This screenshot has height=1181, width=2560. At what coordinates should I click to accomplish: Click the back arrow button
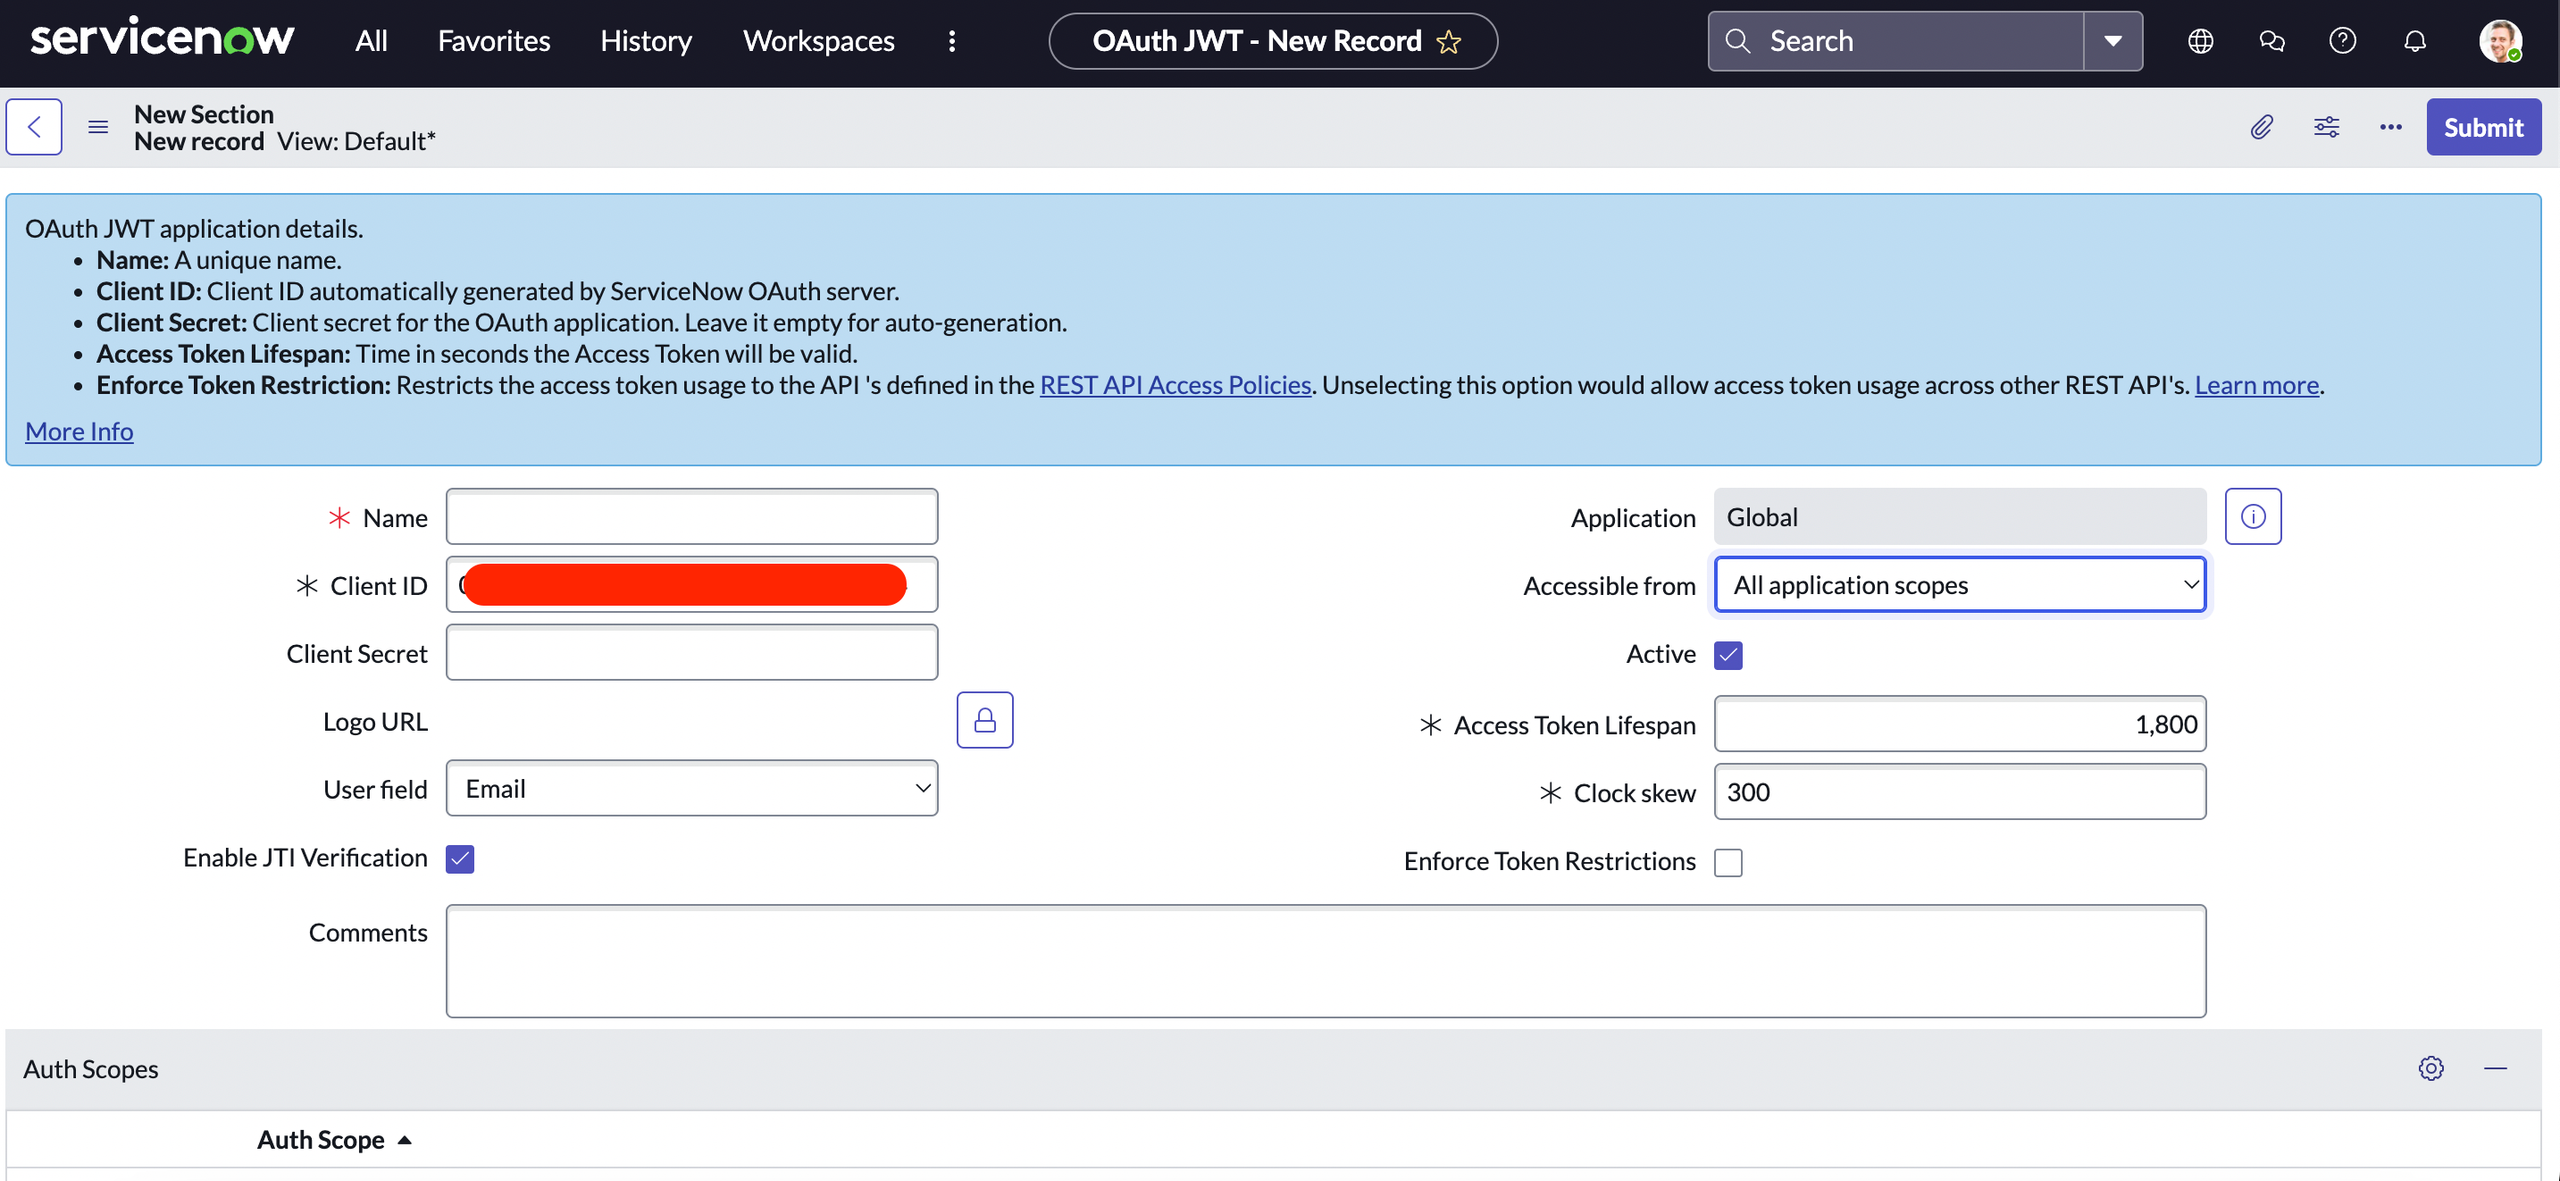click(x=34, y=127)
